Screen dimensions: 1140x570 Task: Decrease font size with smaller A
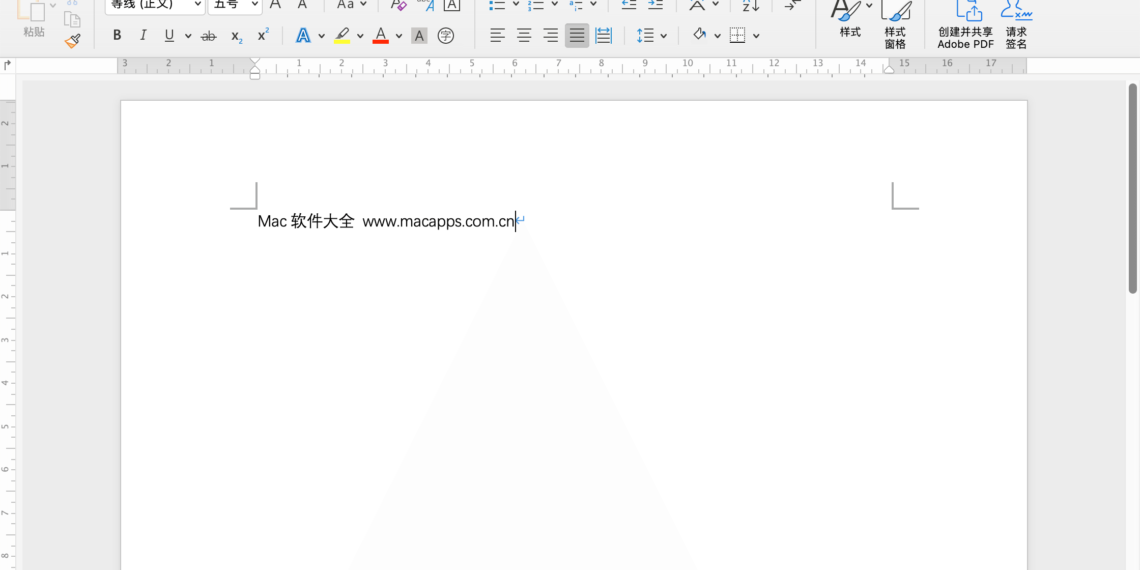(x=302, y=4)
